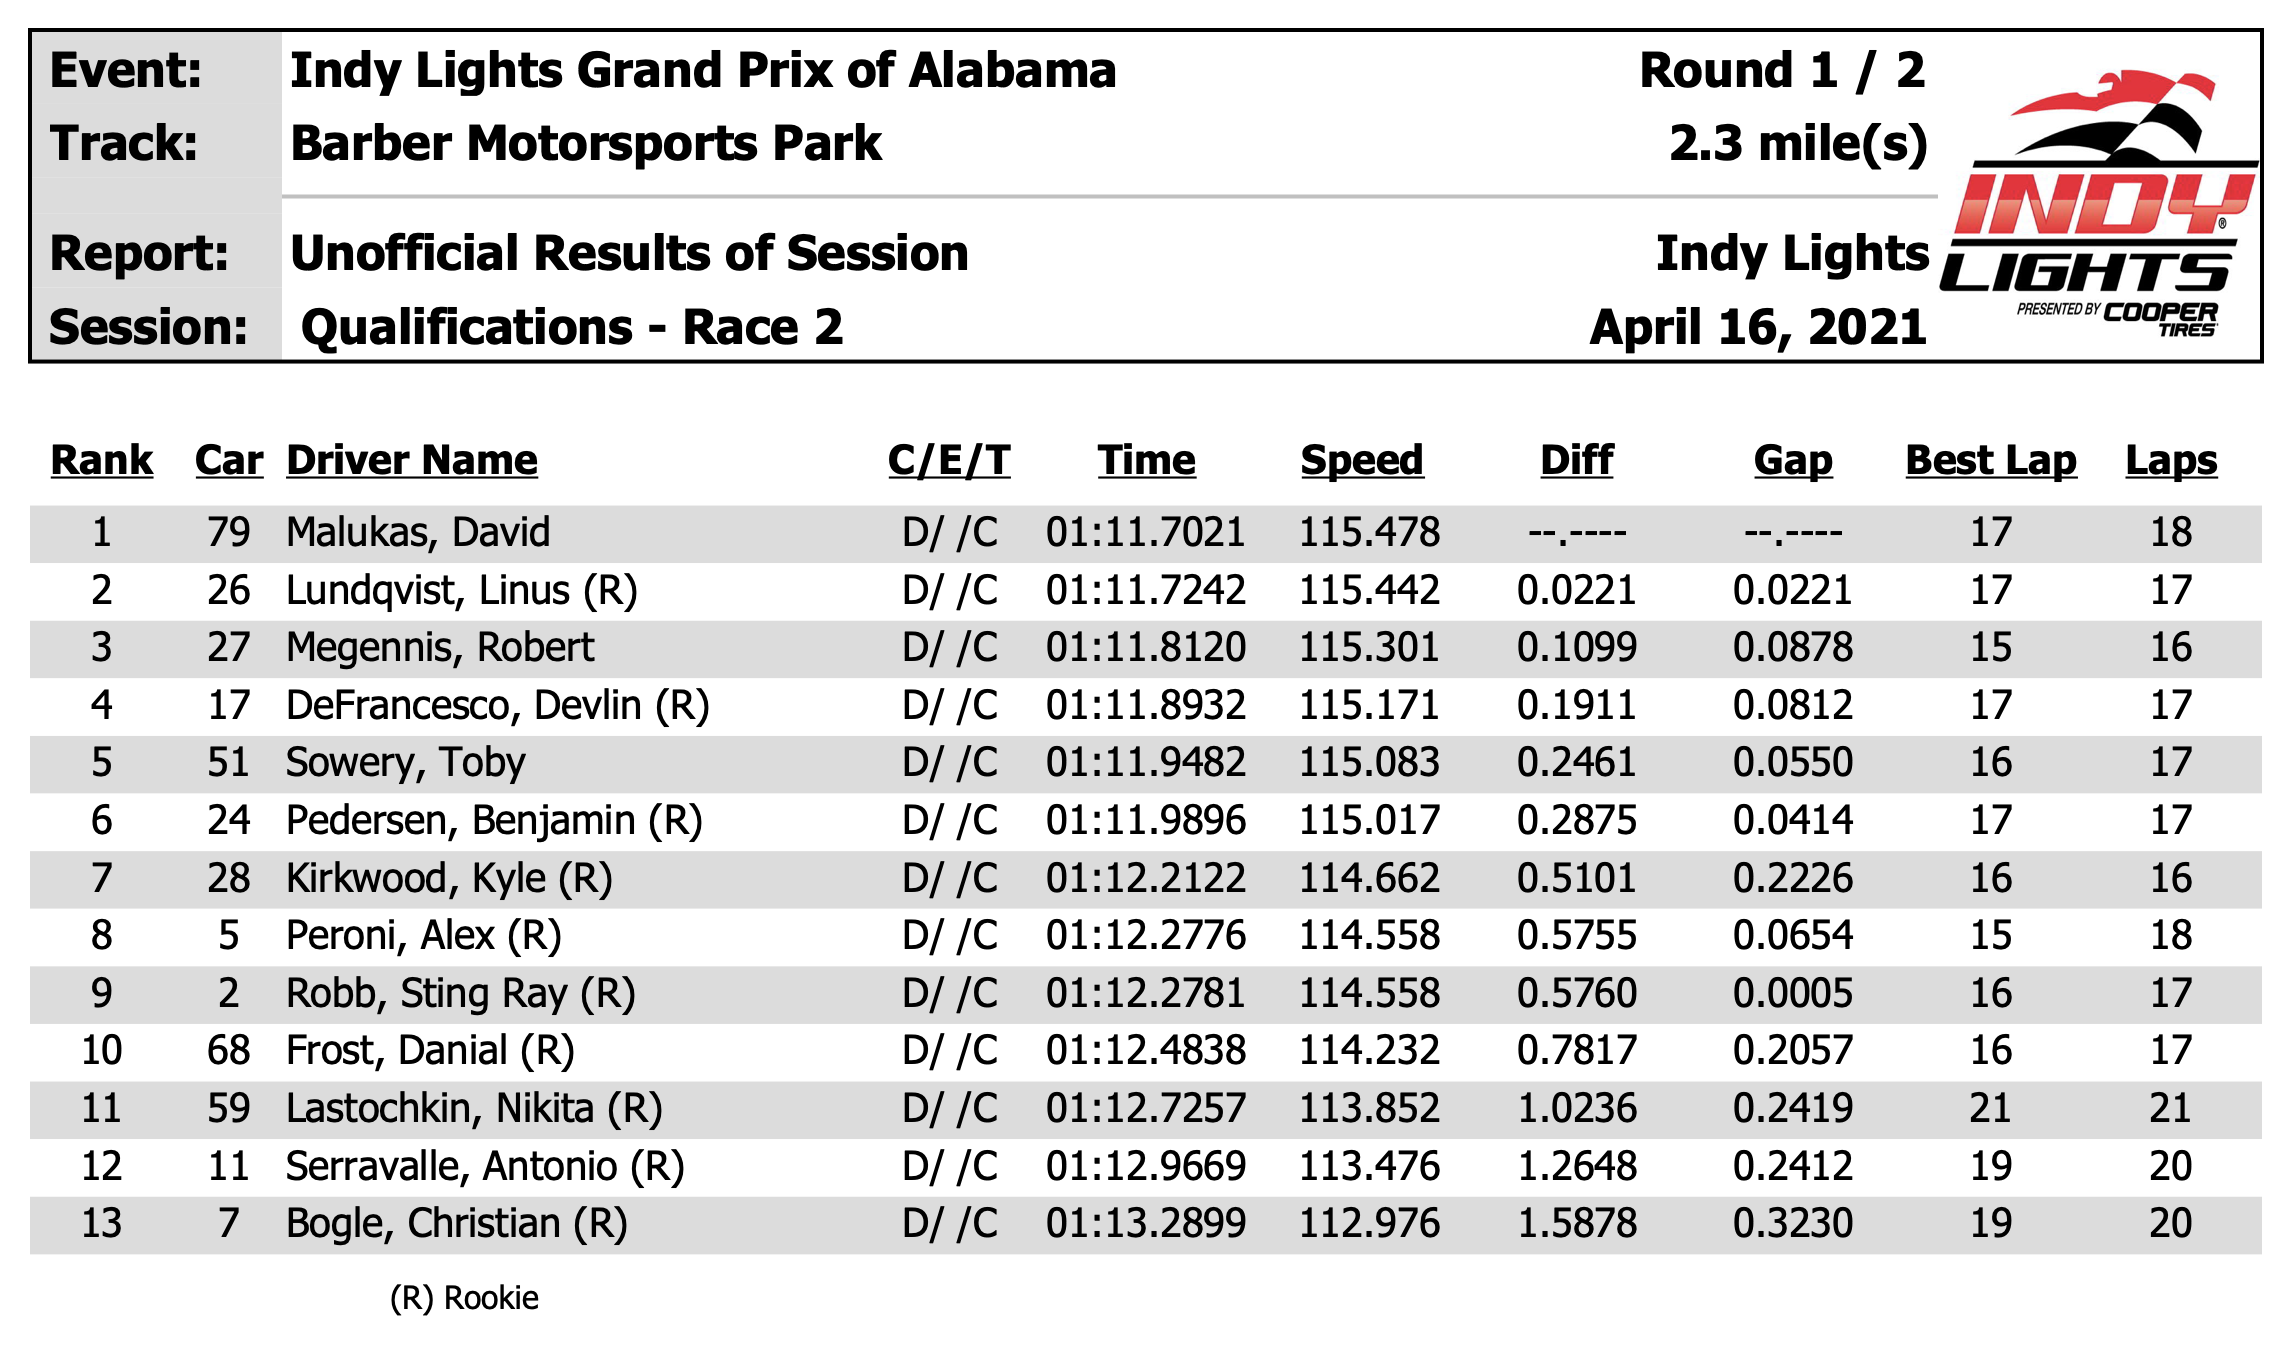Click the event title Indy Lights Grand Prix of Alabama
The image size is (2290, 1346).
[703, 71]
